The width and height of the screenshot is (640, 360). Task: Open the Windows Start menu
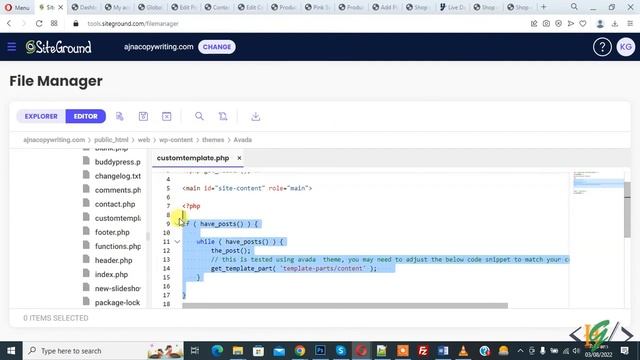(11, 351)
